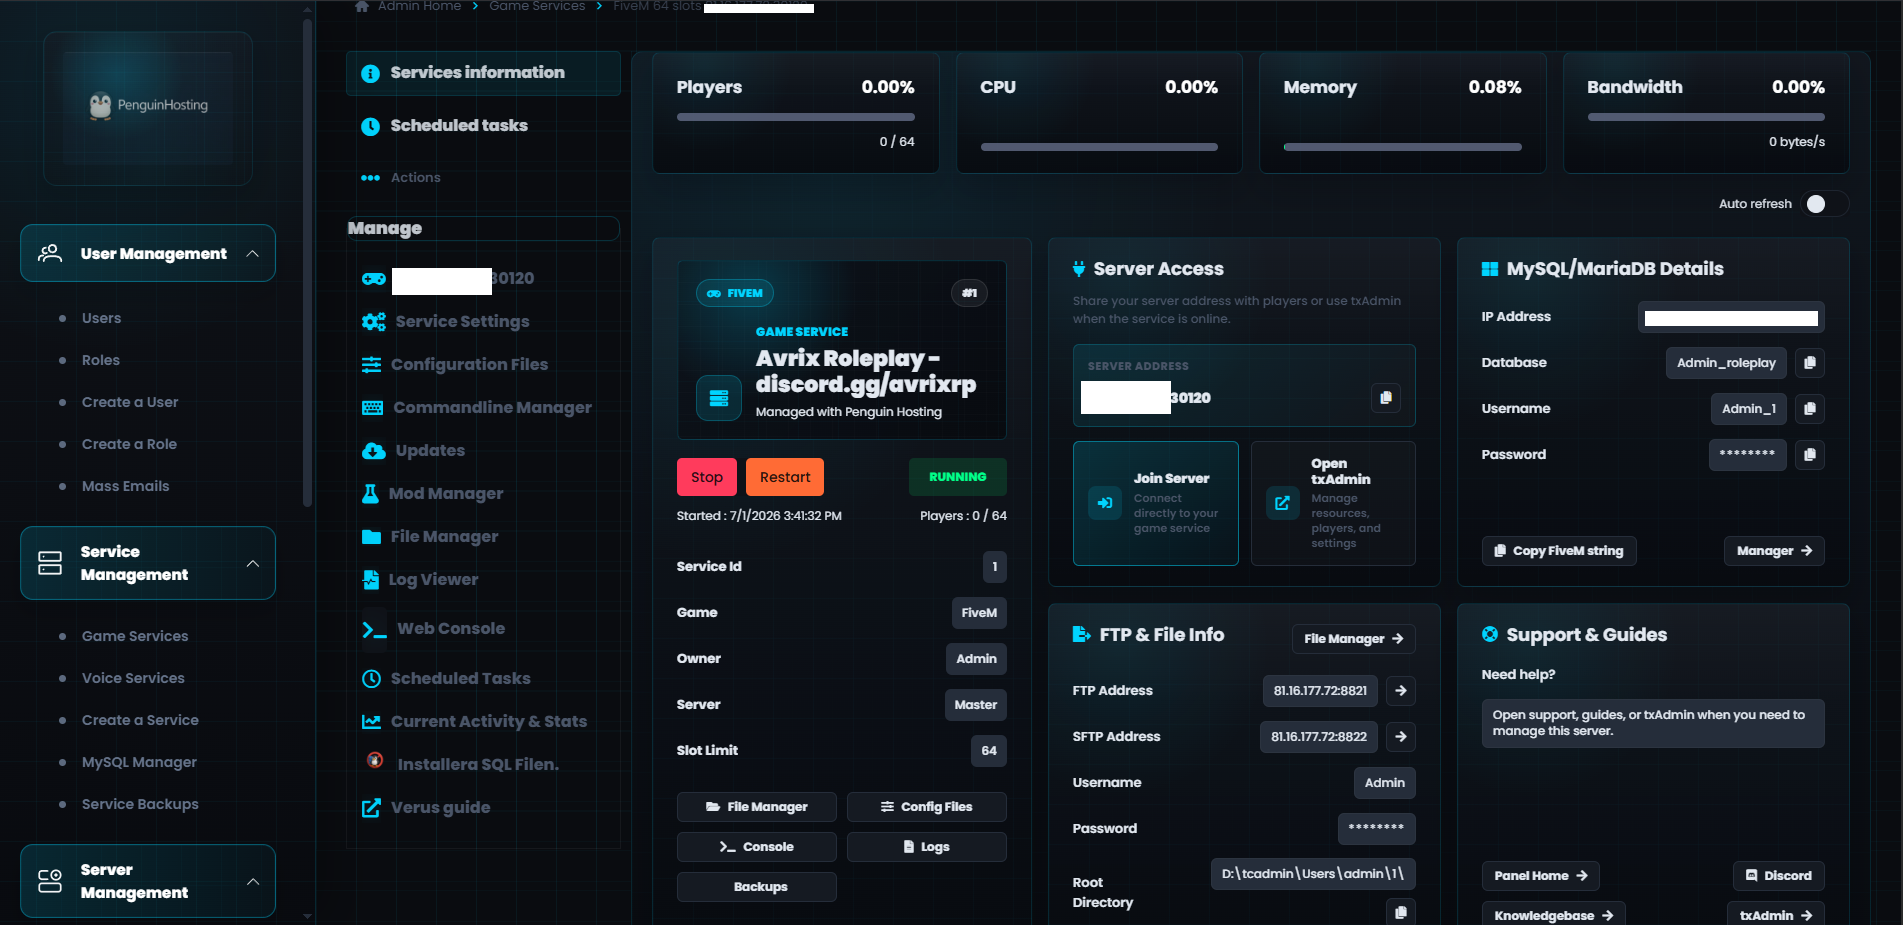
Task: Open Service Backups in the sidebar
Action: pyautogui.click(x=140, y=804)
